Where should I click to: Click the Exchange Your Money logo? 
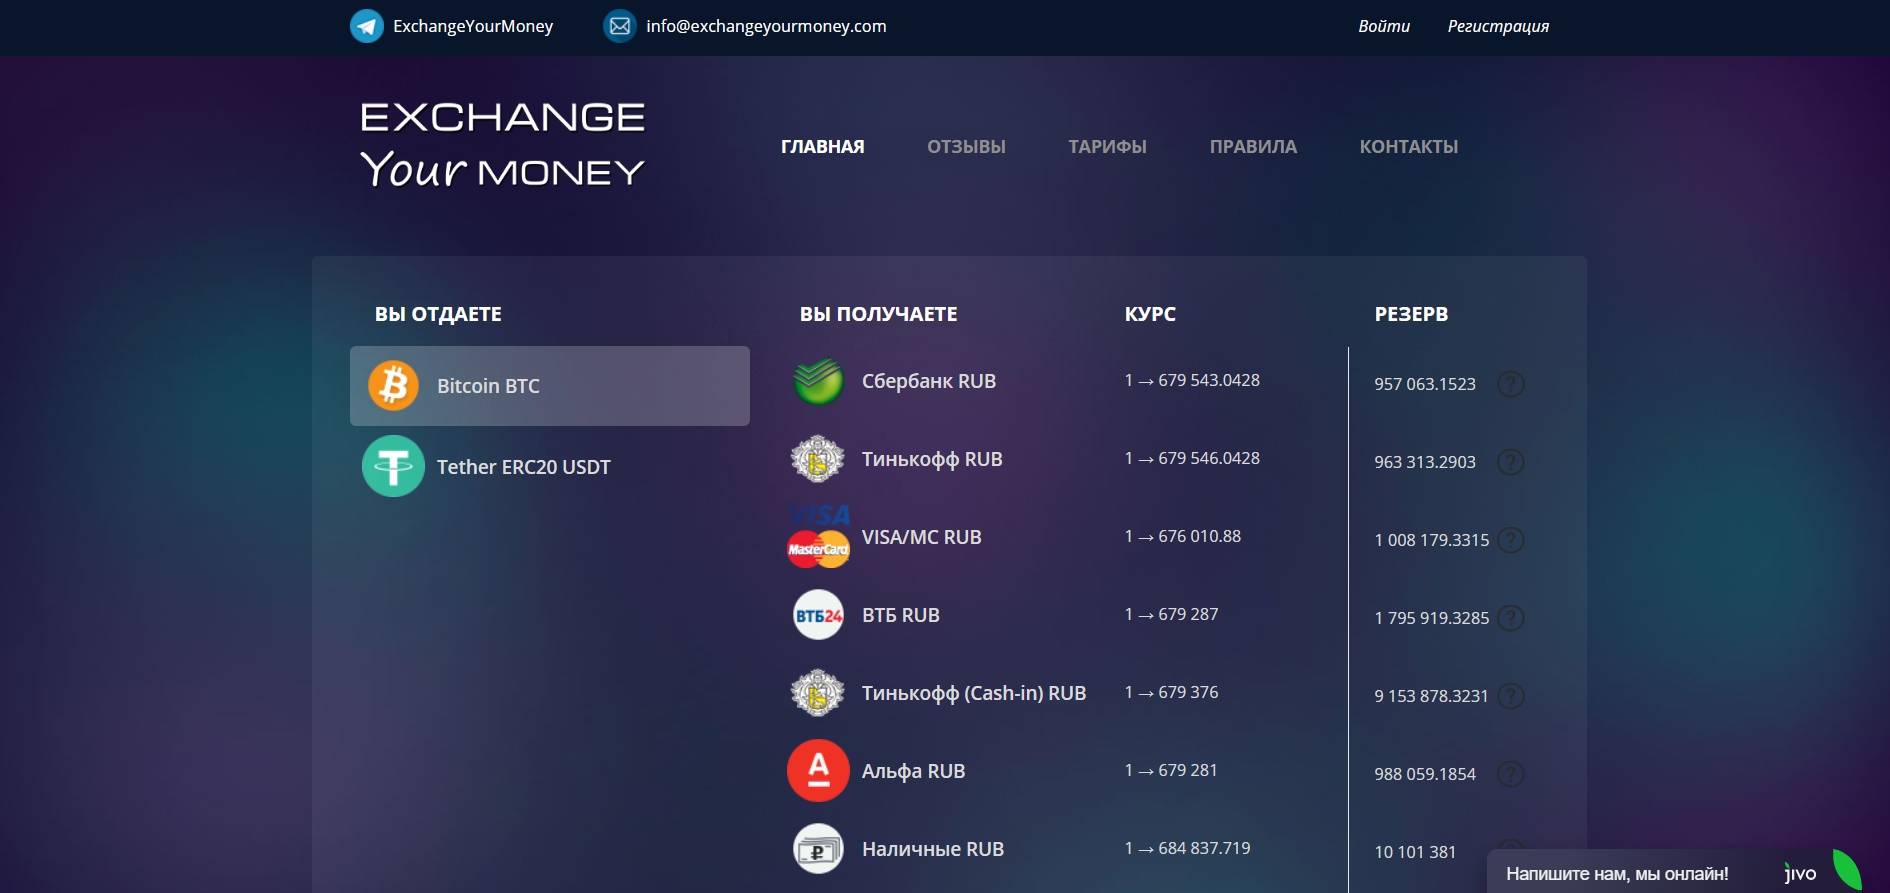point(502,145)
